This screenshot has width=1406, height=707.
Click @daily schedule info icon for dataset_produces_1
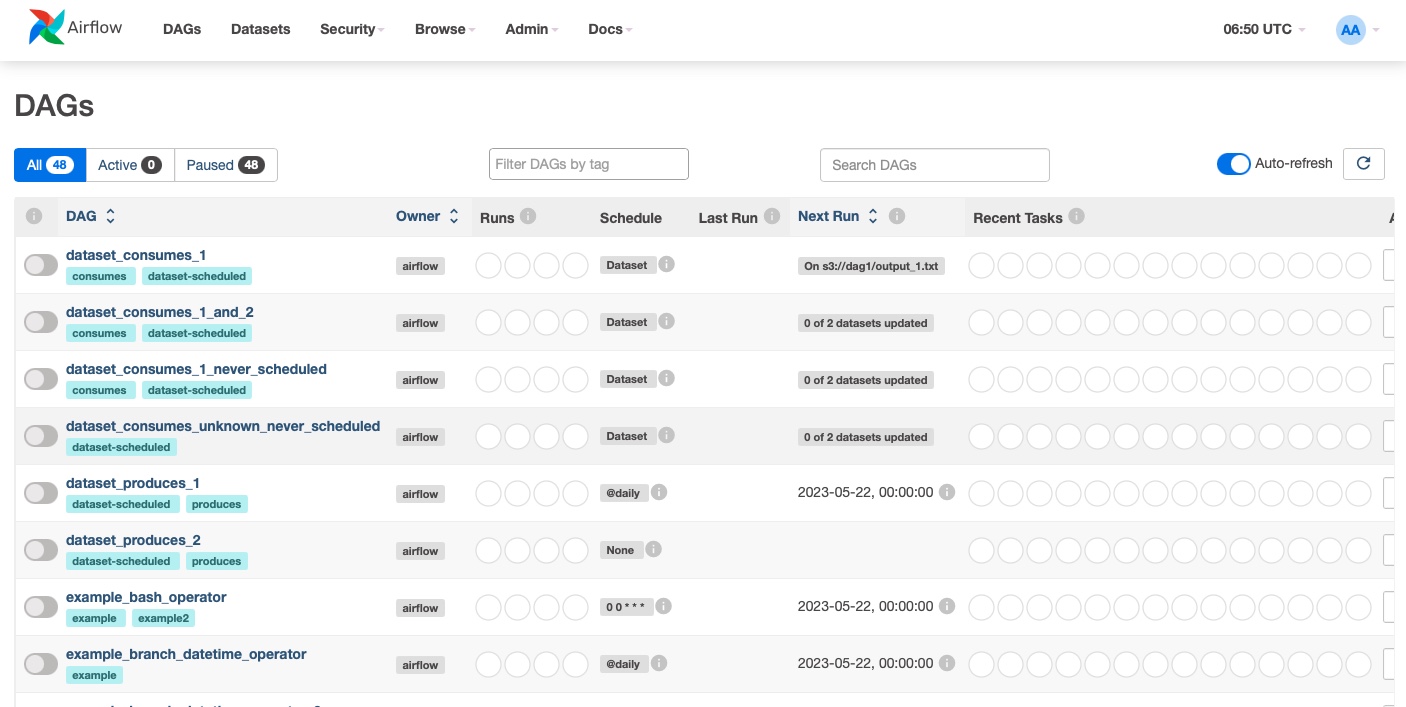(659, 492)
